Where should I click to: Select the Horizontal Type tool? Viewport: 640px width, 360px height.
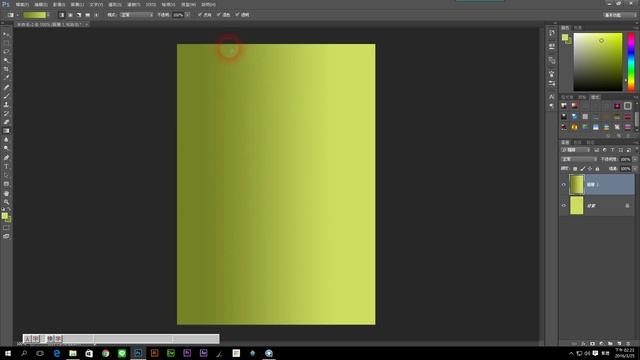[x=6, y=167]
